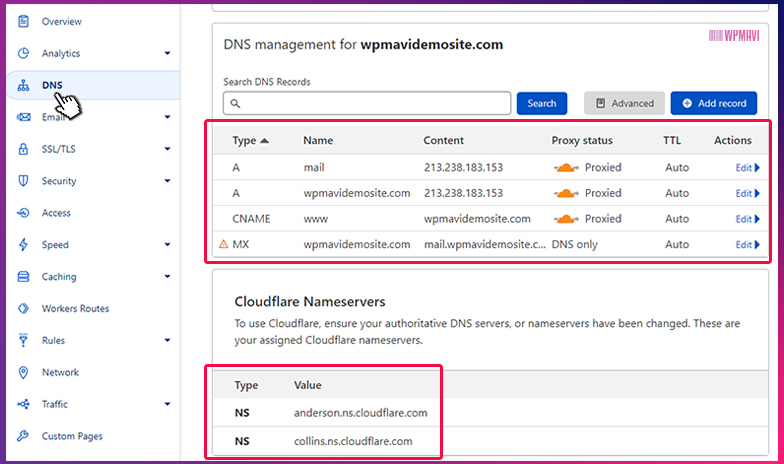
Task: Edit the MX record
Action: 748,244
